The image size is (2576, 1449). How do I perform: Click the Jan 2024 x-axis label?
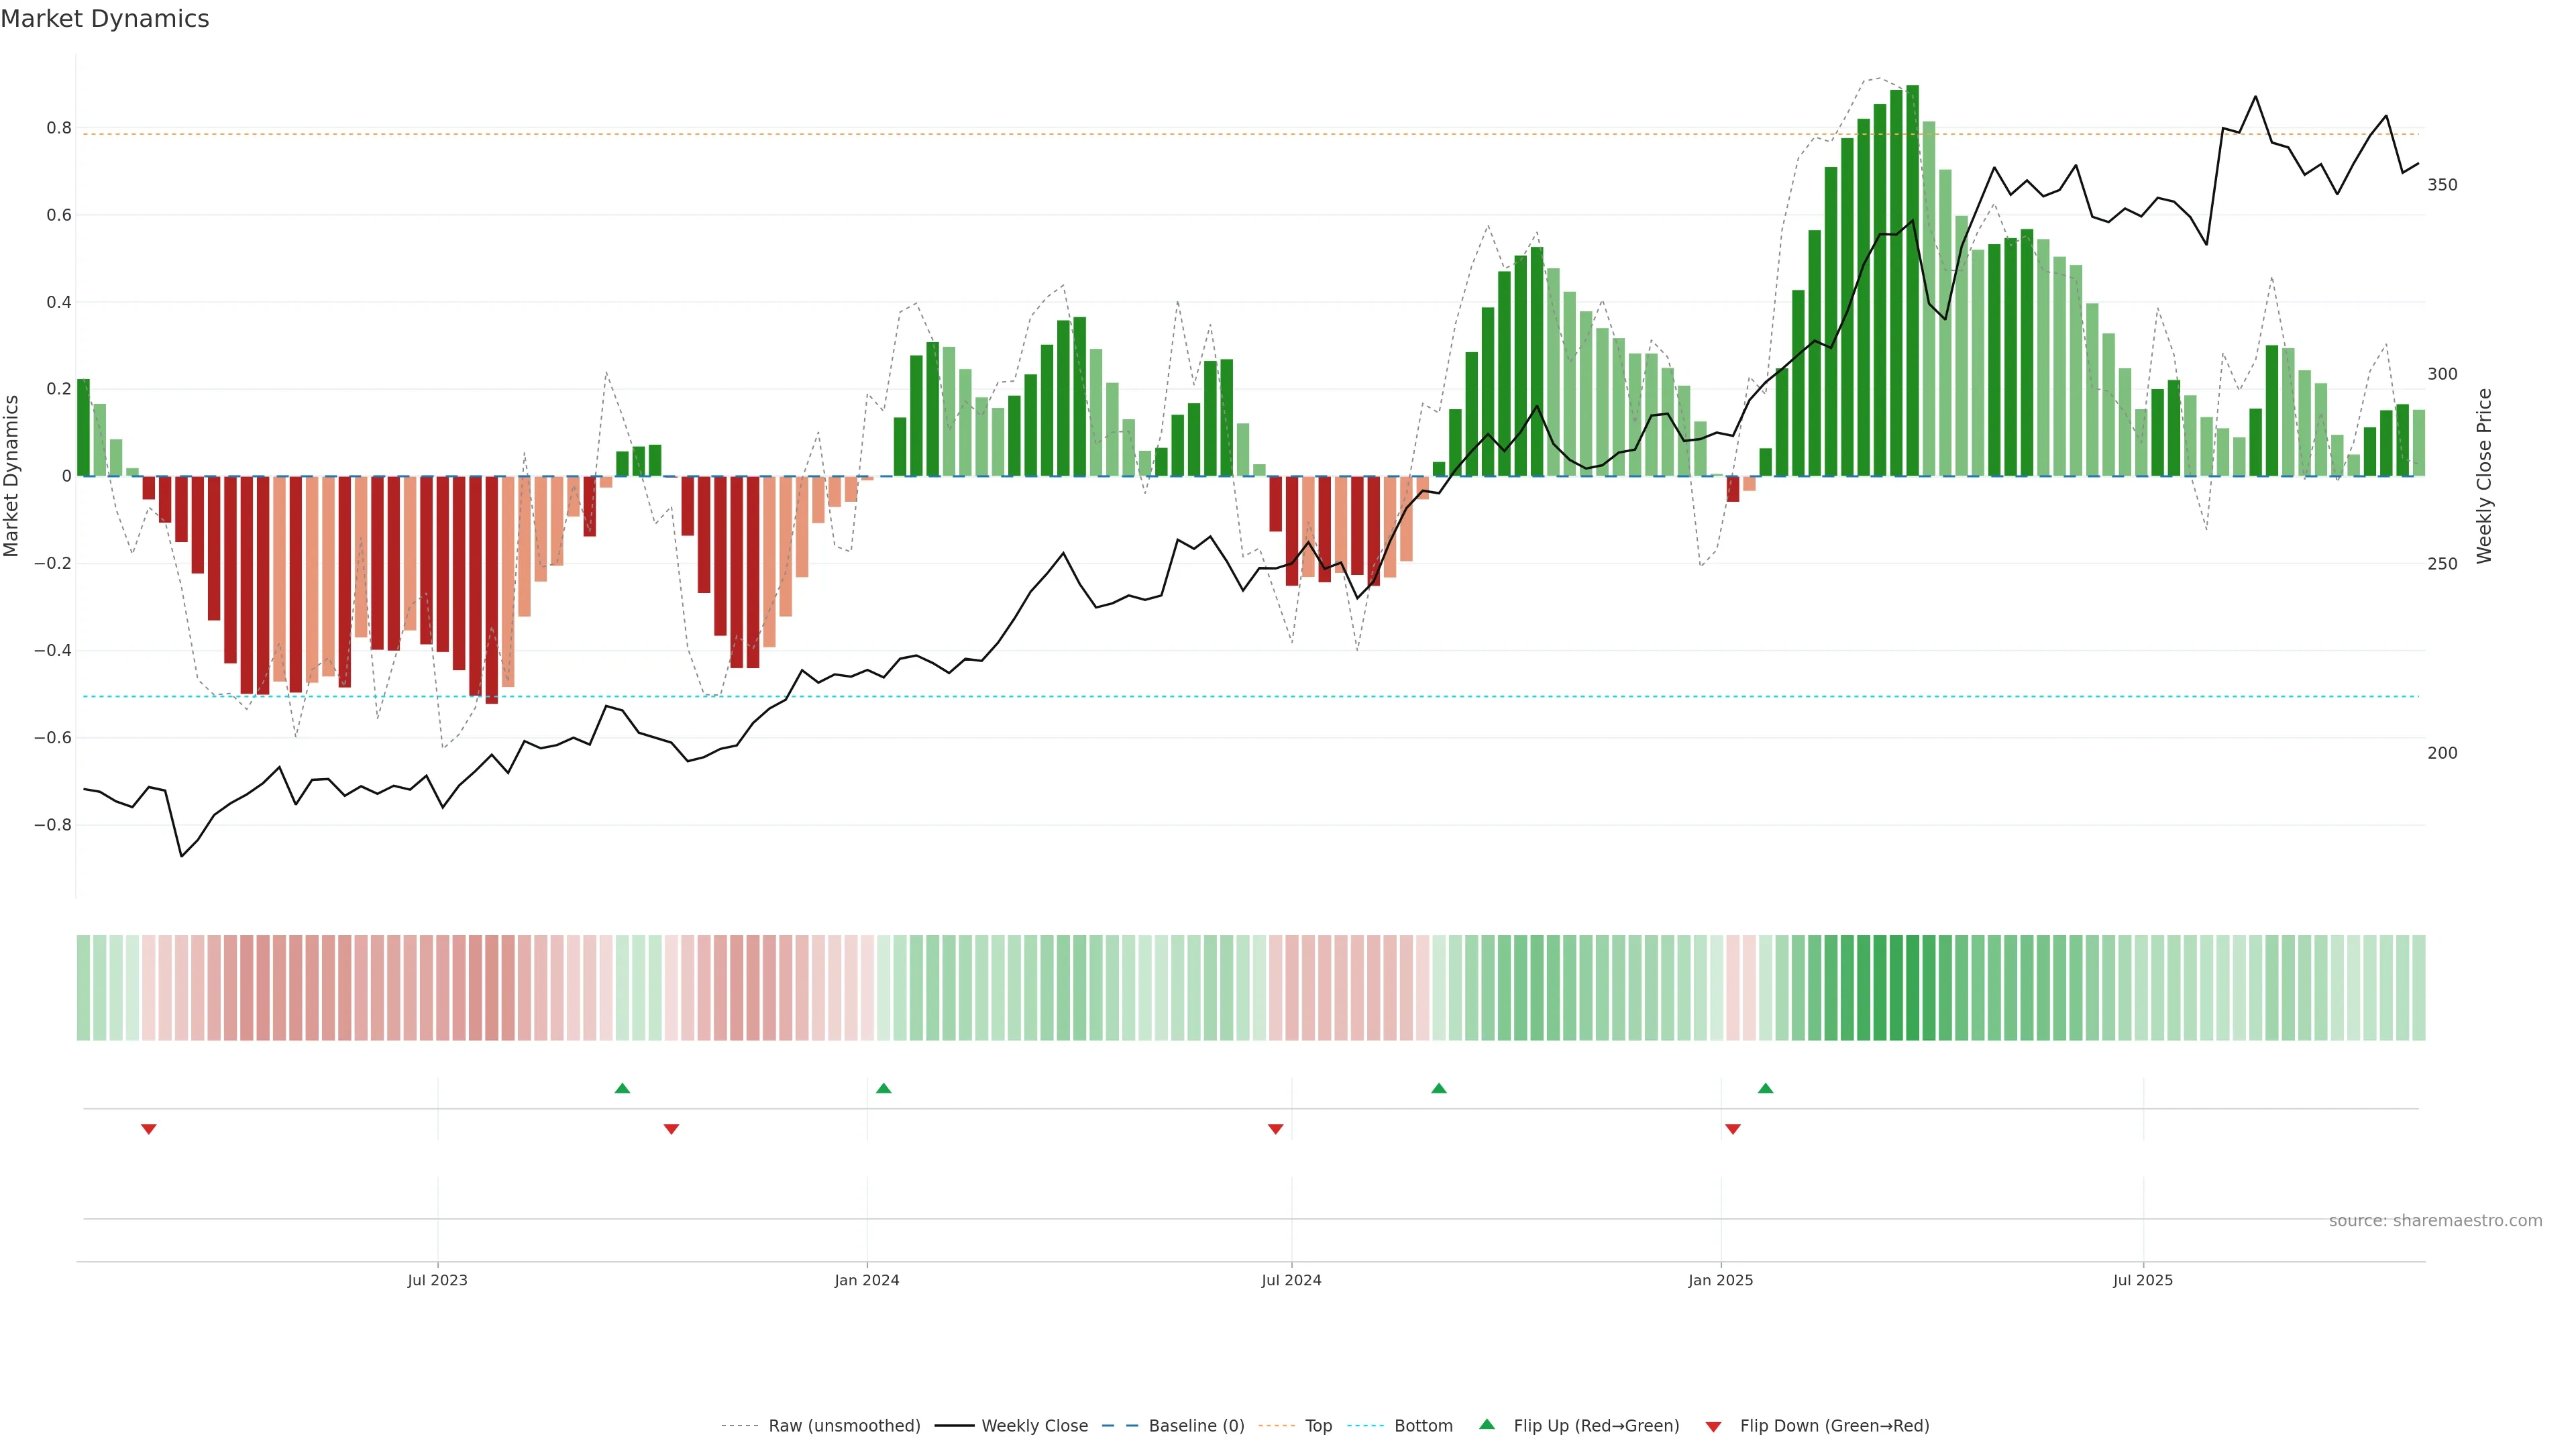(866, 1280)
